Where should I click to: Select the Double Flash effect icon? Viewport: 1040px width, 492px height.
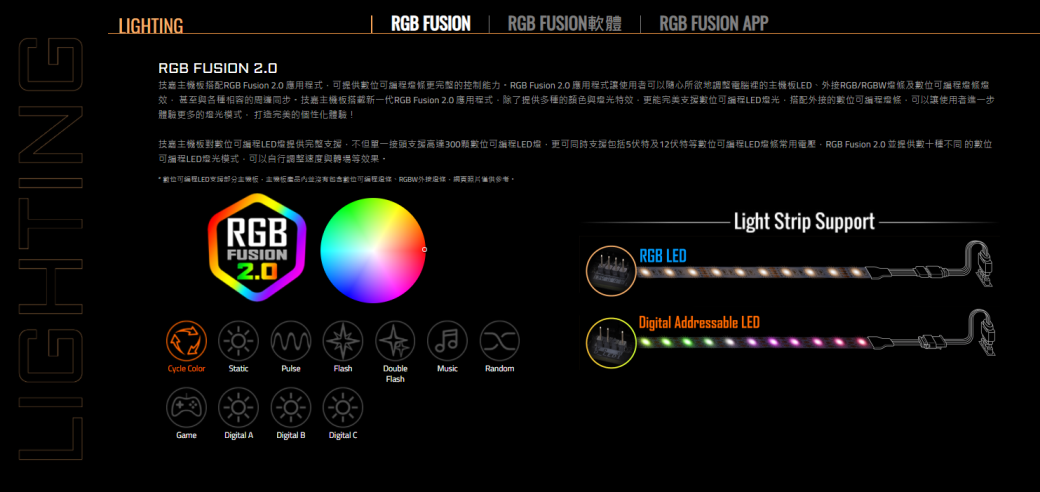coord(395,342)
